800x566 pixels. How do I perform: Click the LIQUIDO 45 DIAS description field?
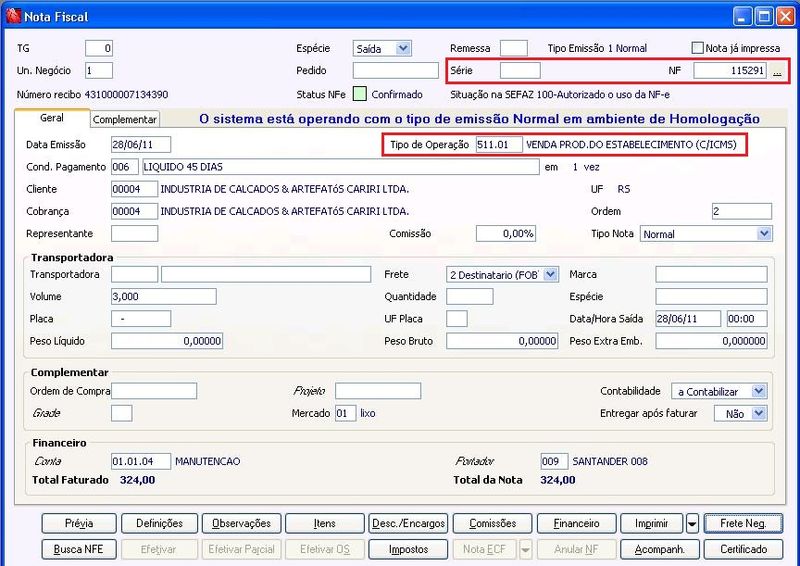tap(341, 167)
